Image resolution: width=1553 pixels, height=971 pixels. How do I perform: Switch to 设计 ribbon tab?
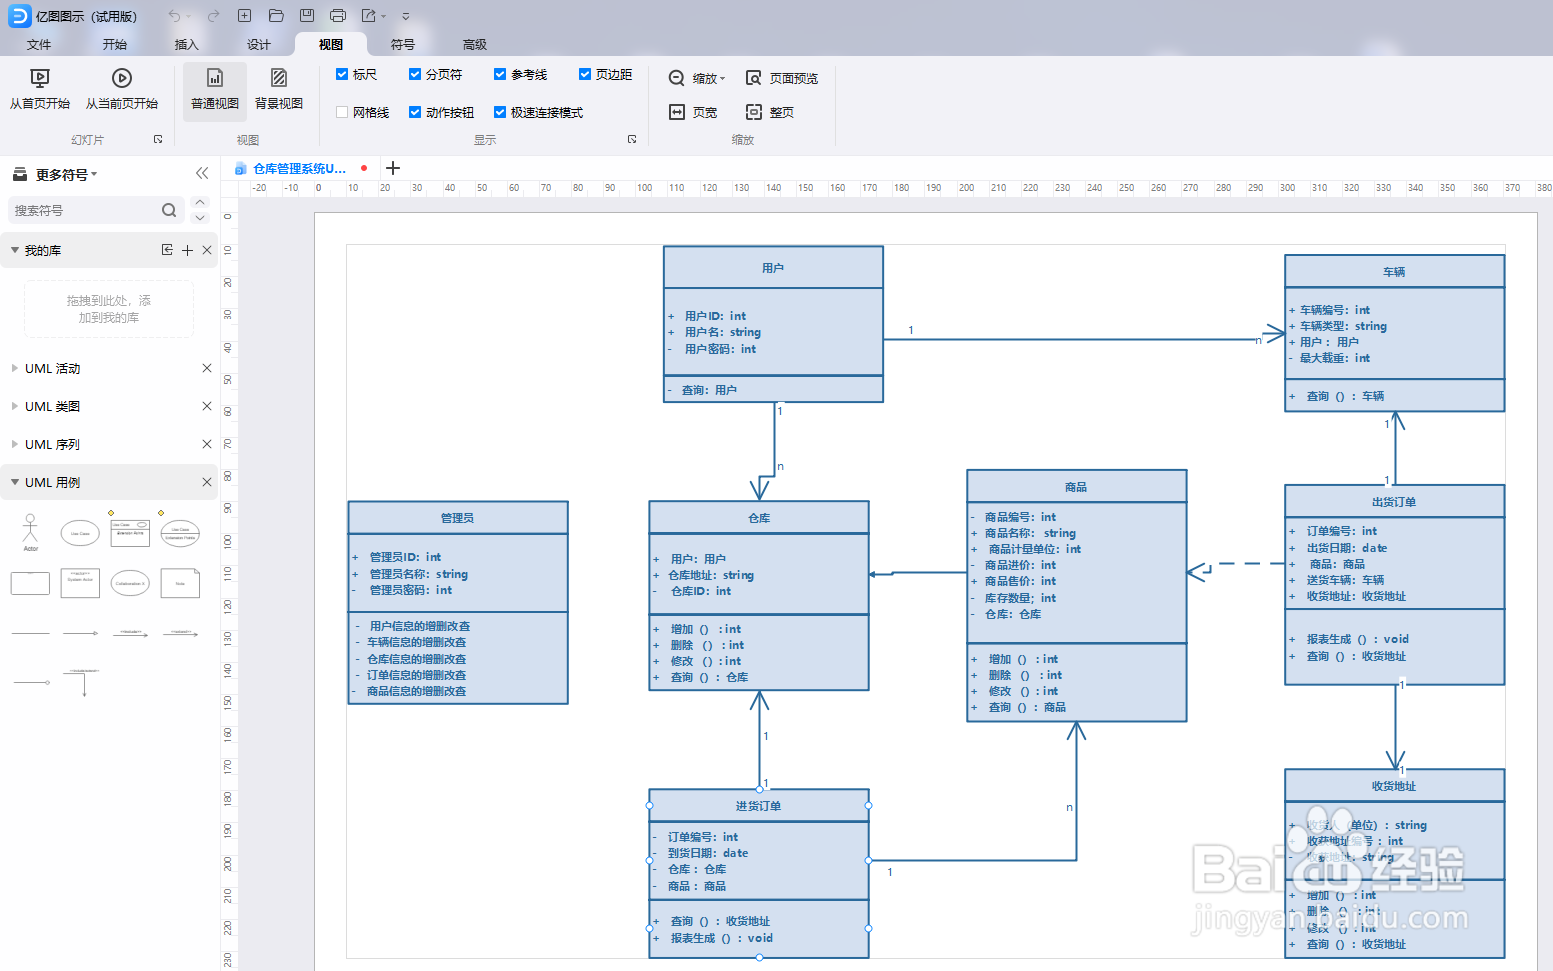pos(259,44)
